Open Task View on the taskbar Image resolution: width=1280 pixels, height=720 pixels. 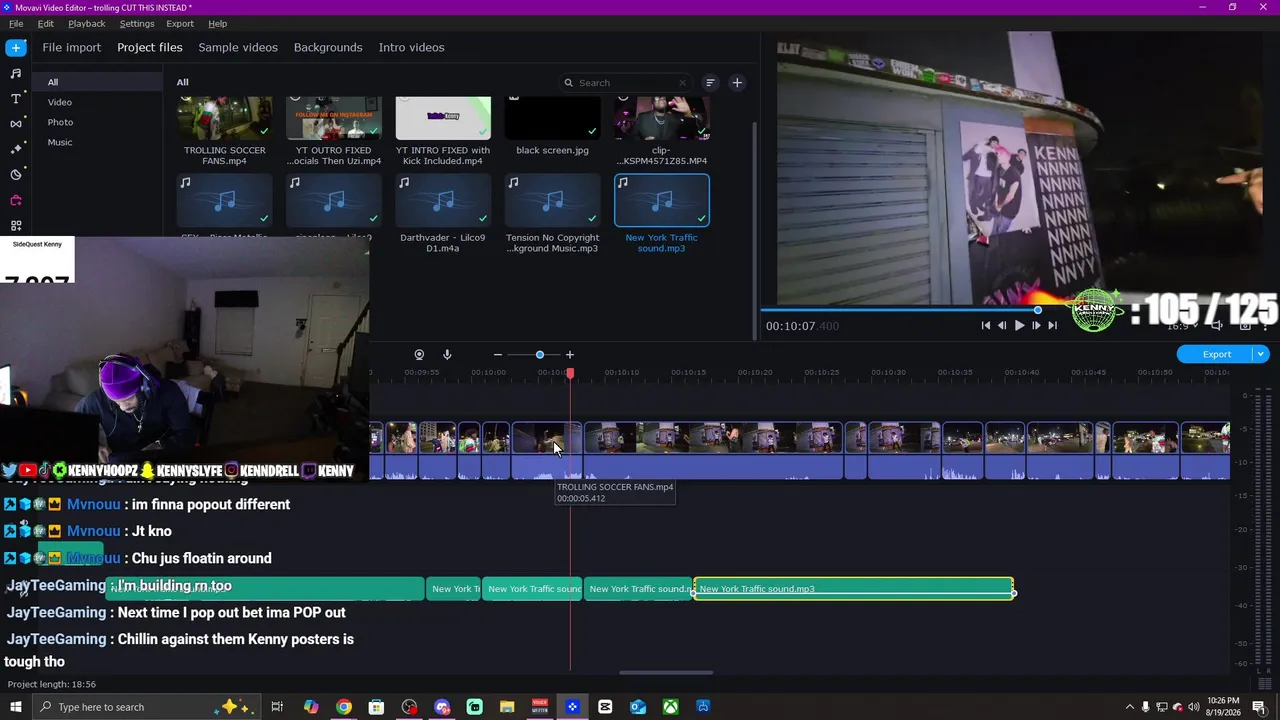[277, 707]
